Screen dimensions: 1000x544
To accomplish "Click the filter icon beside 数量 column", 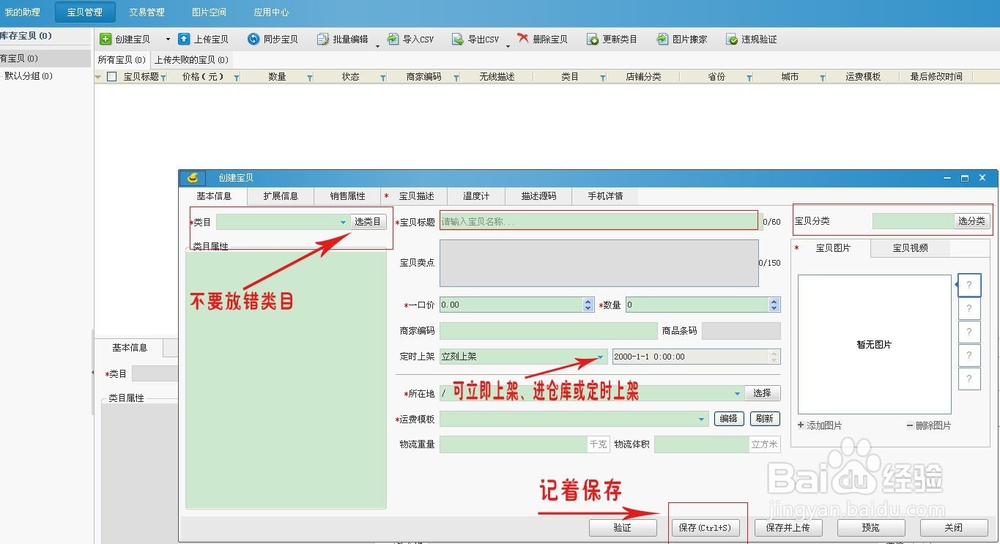I will pos(310,78).
